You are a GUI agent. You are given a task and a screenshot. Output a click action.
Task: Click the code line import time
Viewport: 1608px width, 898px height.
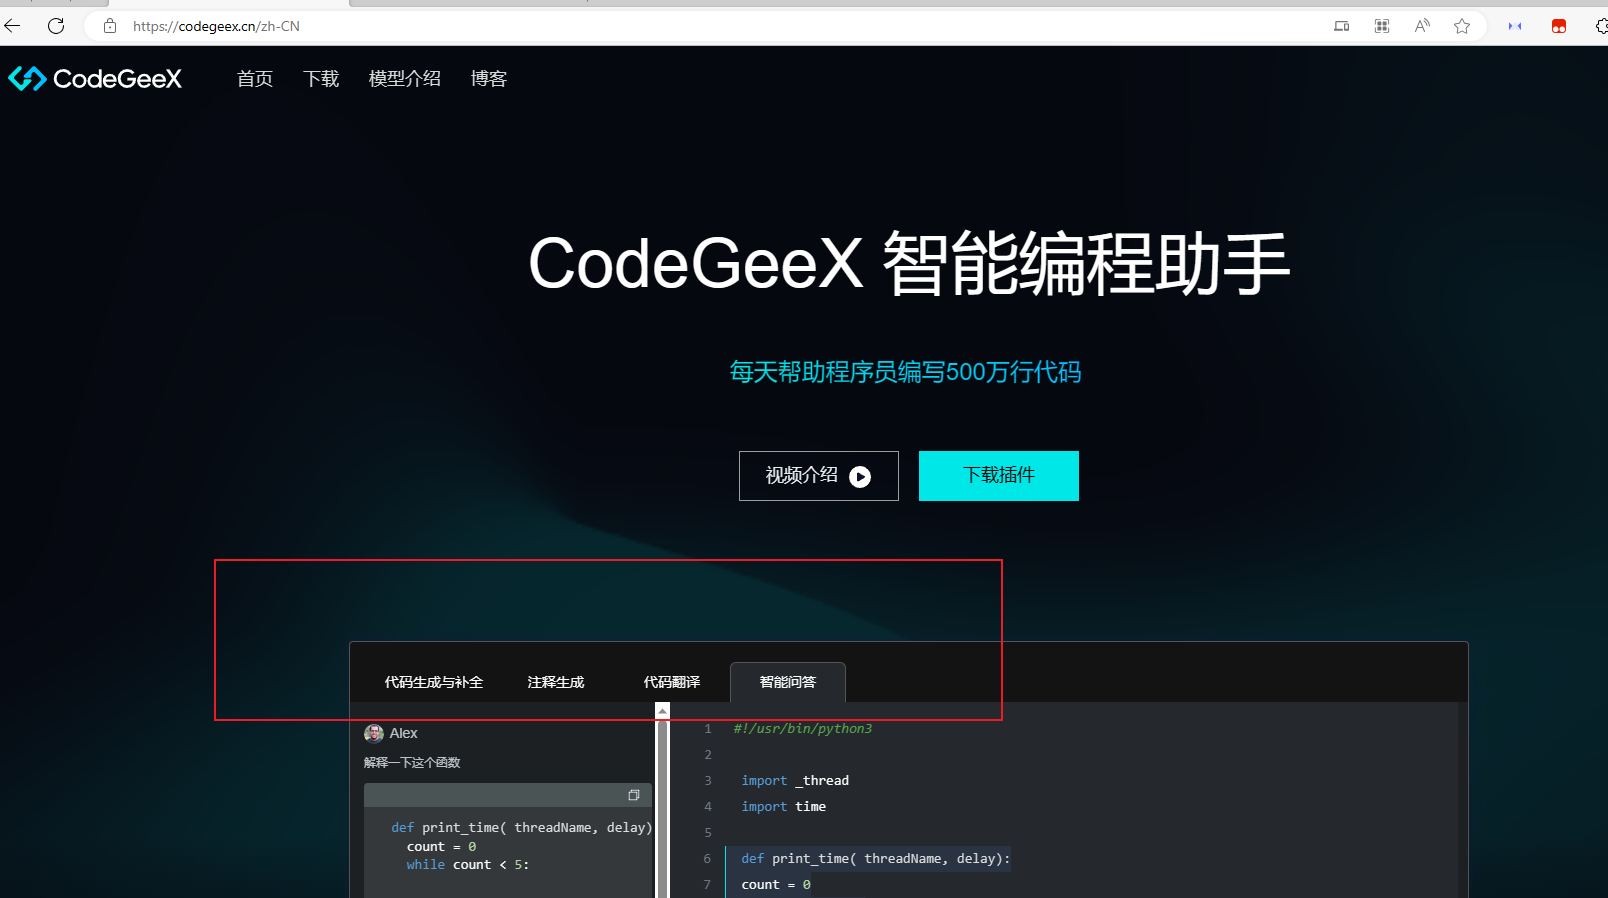tap(784, 806)
